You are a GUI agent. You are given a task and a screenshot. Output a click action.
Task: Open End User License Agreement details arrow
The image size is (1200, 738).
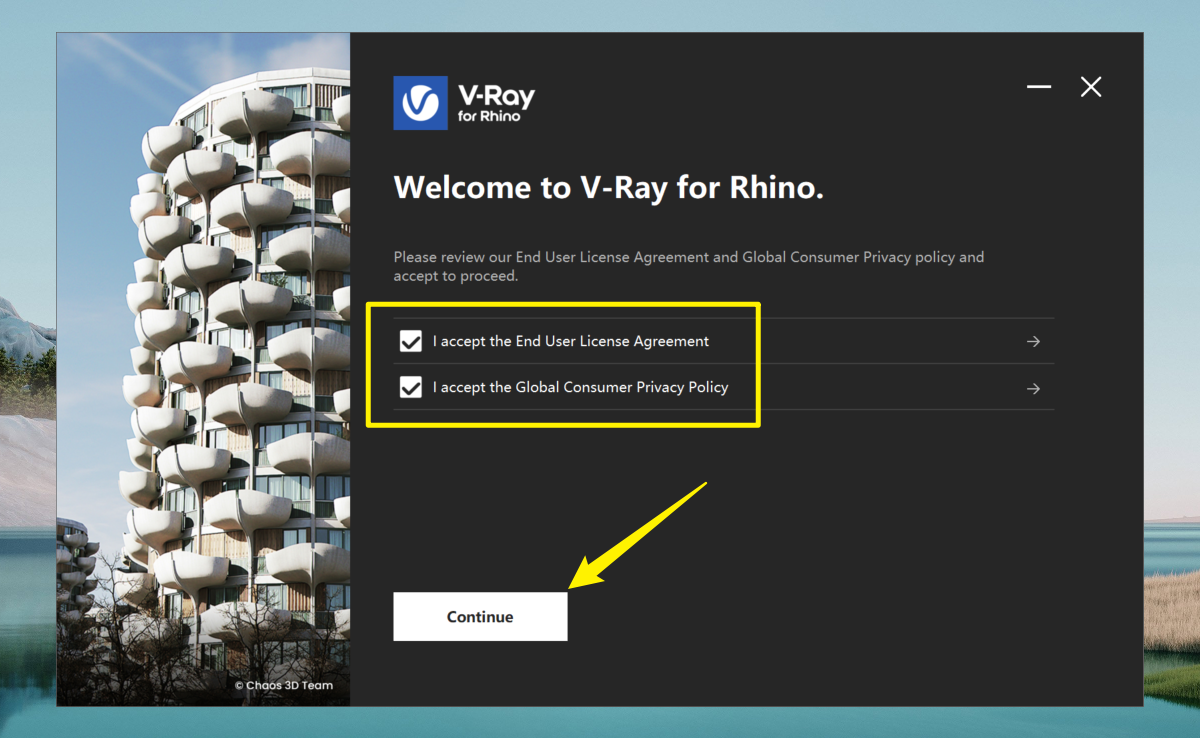tap(1033, 342)
